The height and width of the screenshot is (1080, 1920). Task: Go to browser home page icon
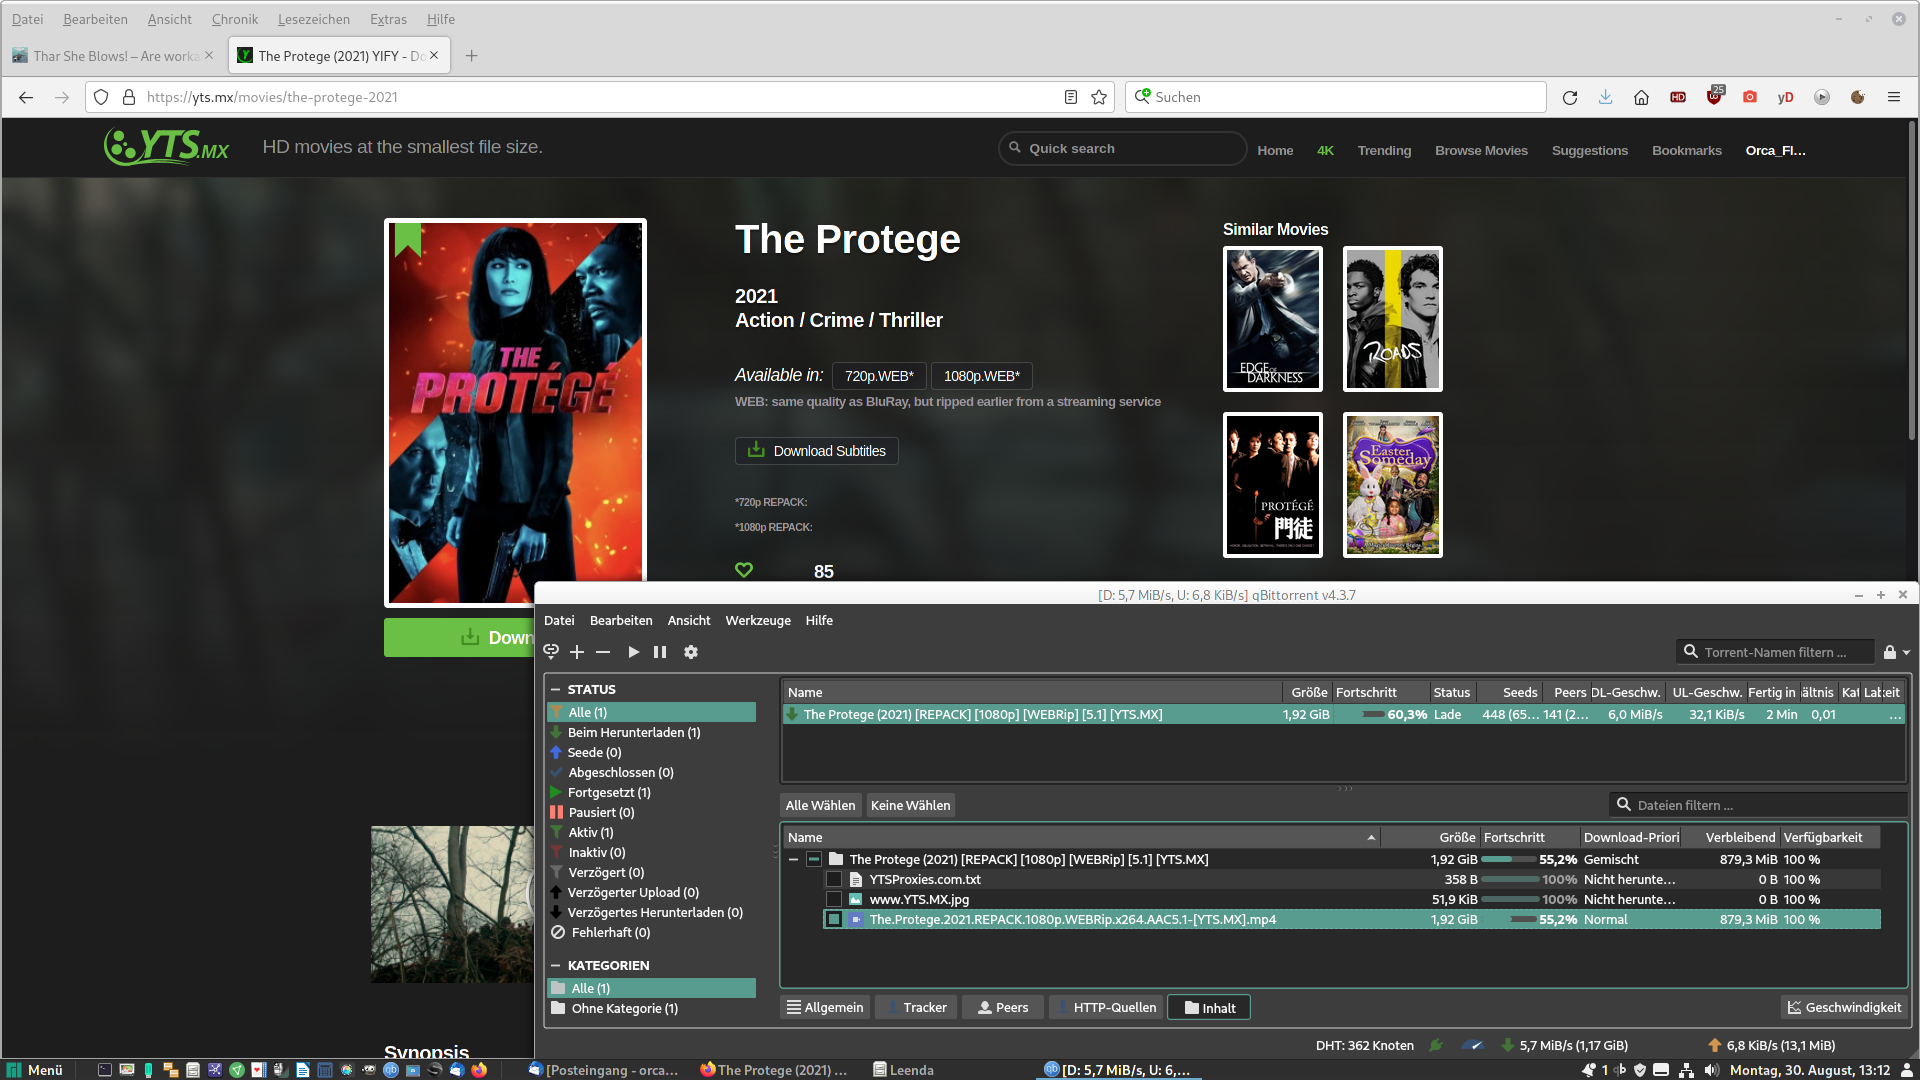pos(1641,97)
